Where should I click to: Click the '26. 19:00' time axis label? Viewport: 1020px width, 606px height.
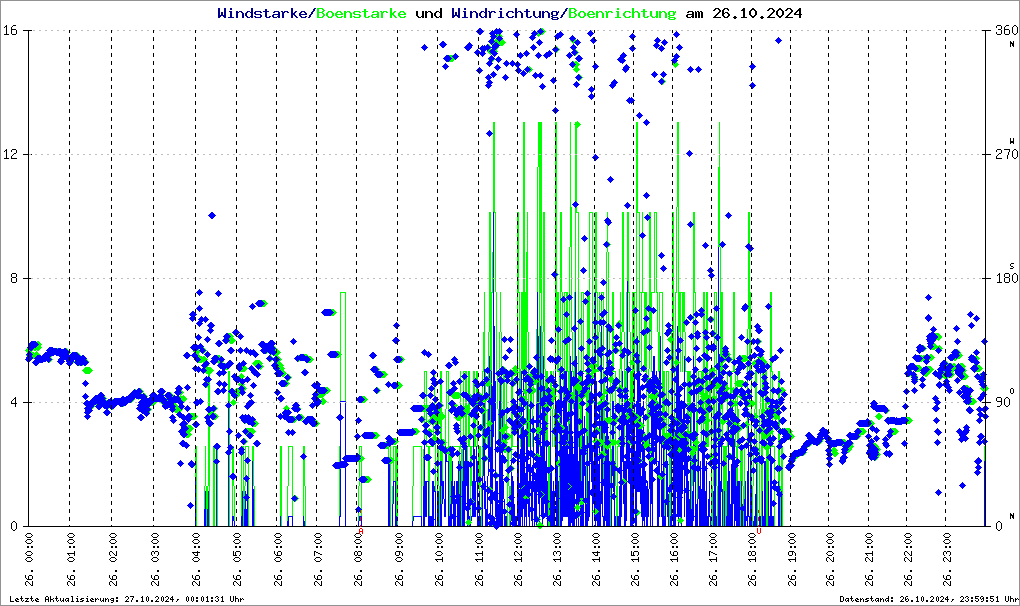791,559
